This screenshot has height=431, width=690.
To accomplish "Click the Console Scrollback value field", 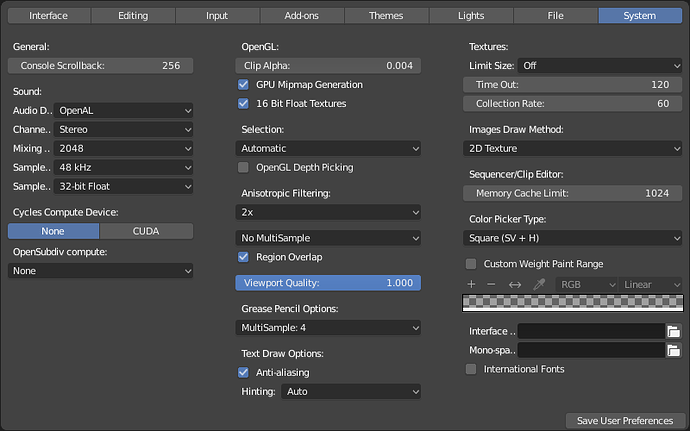I will [x=100, y=66].
